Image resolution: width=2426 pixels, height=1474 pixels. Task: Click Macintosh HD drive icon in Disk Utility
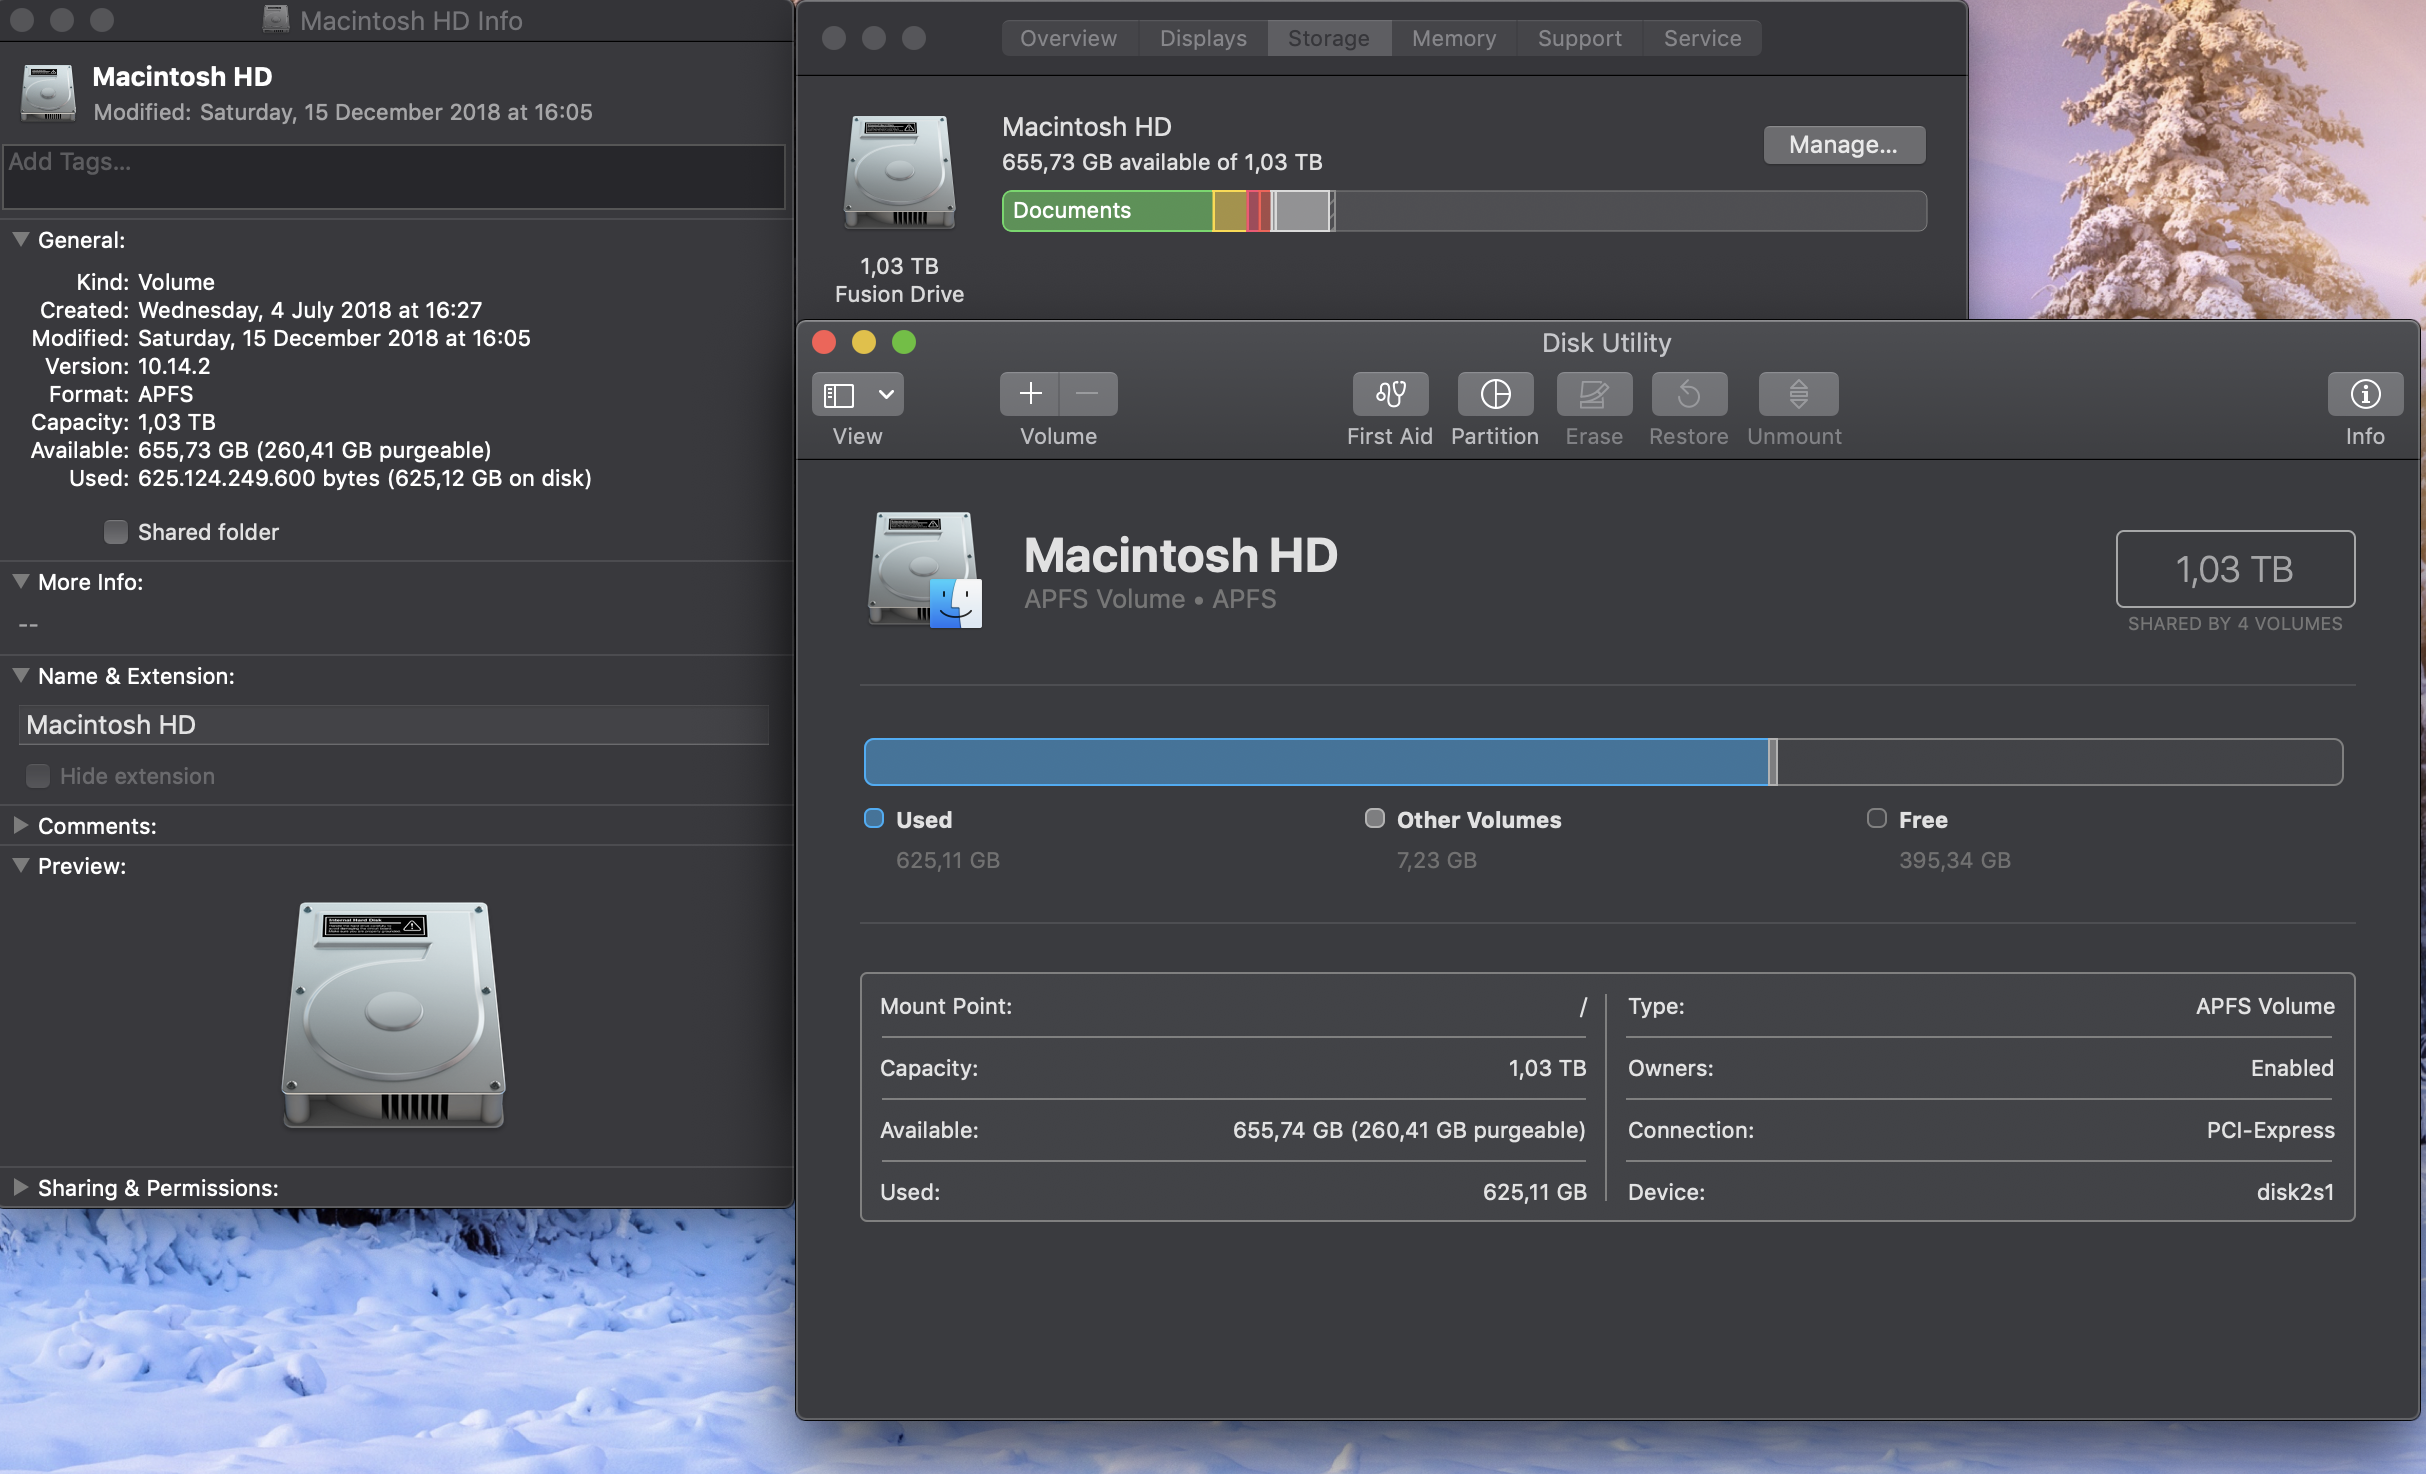pyautogui.click(x=925, y=569)
